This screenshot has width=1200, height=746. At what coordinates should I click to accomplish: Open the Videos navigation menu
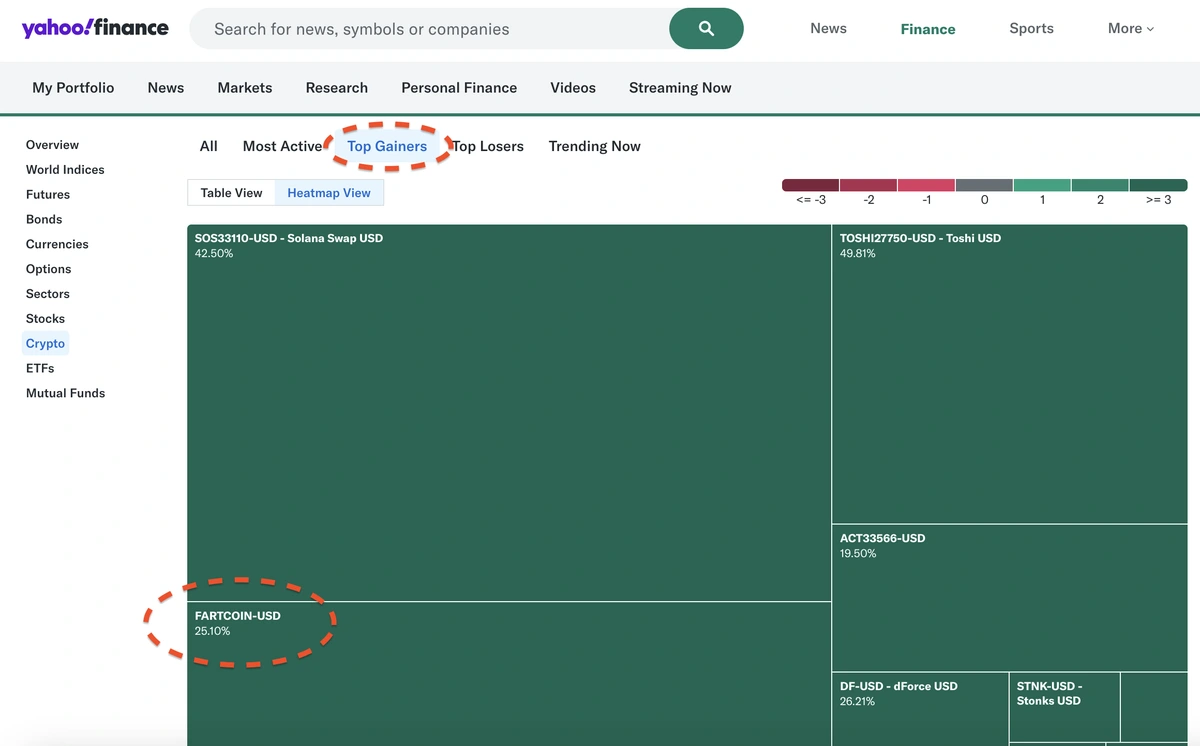(x=573, y=88)
